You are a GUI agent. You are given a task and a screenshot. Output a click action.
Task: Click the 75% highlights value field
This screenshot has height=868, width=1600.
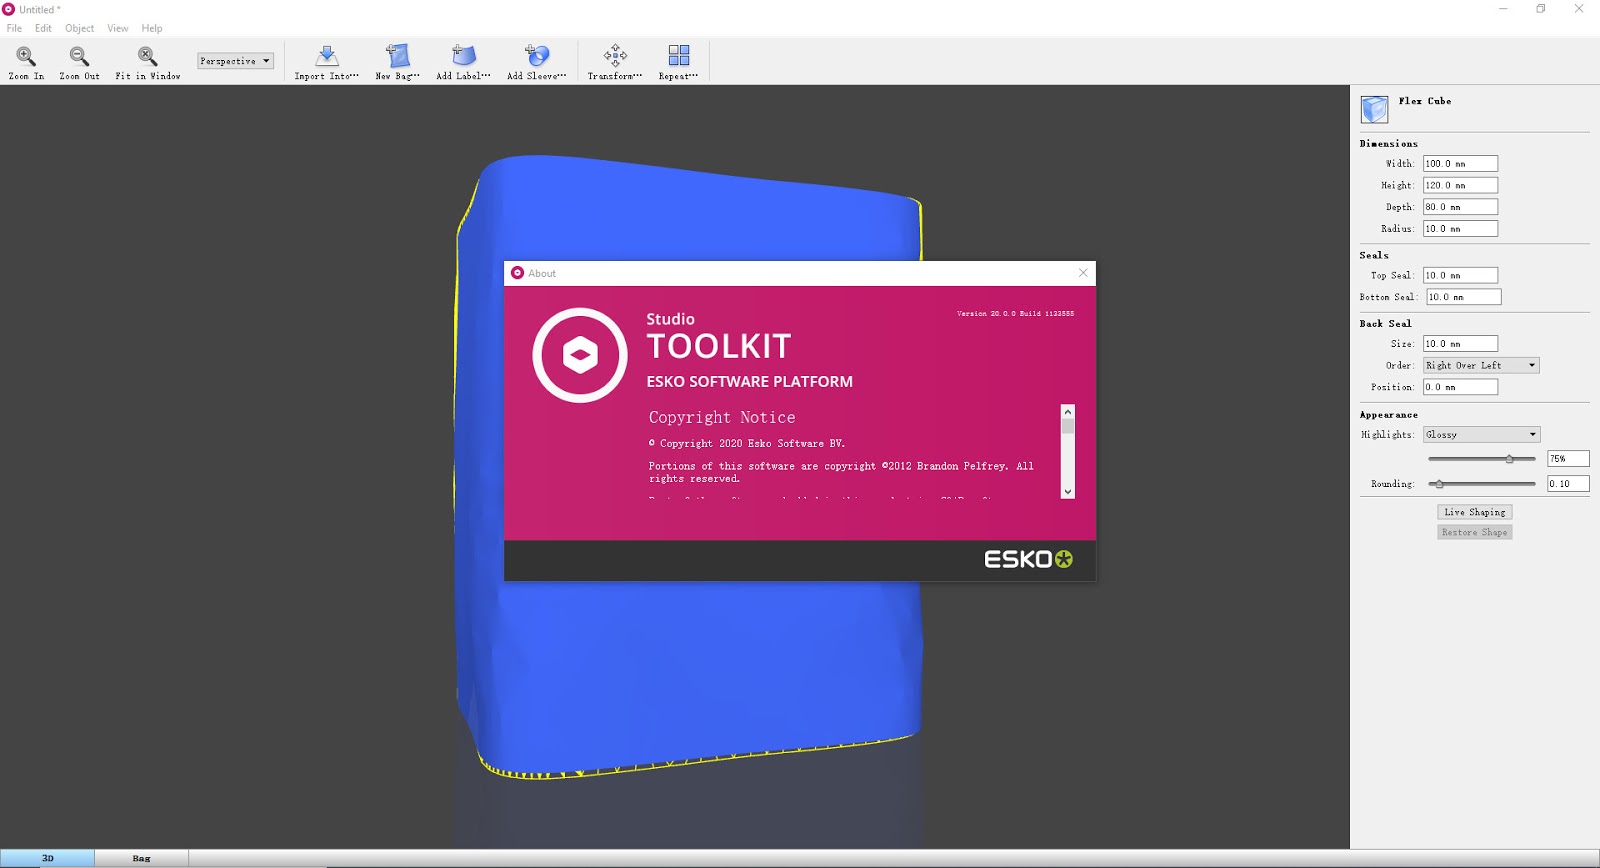coord(1568,458)
